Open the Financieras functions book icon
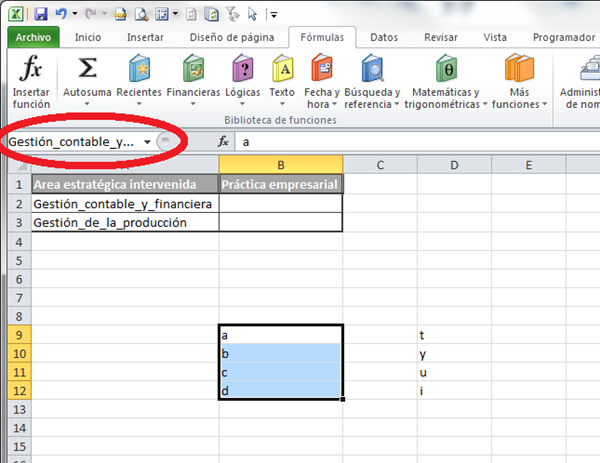The height and width of the screenshot is (463, 600). click(193, 70)
